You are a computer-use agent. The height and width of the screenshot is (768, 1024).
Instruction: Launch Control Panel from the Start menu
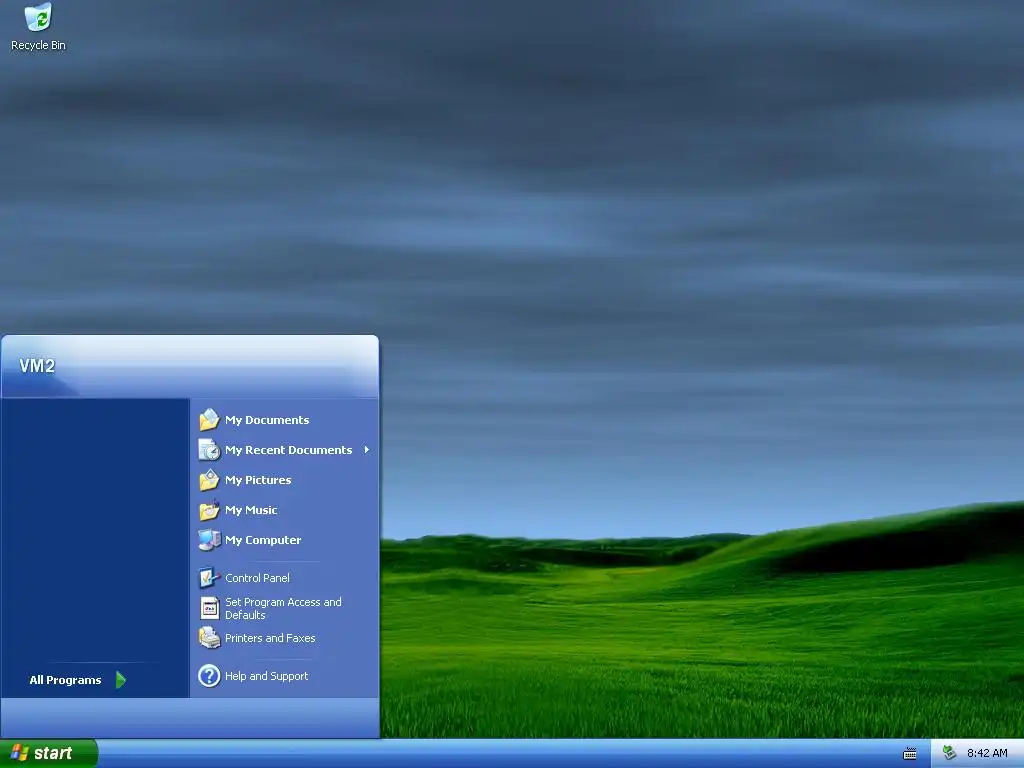click(x=285, y=577)
